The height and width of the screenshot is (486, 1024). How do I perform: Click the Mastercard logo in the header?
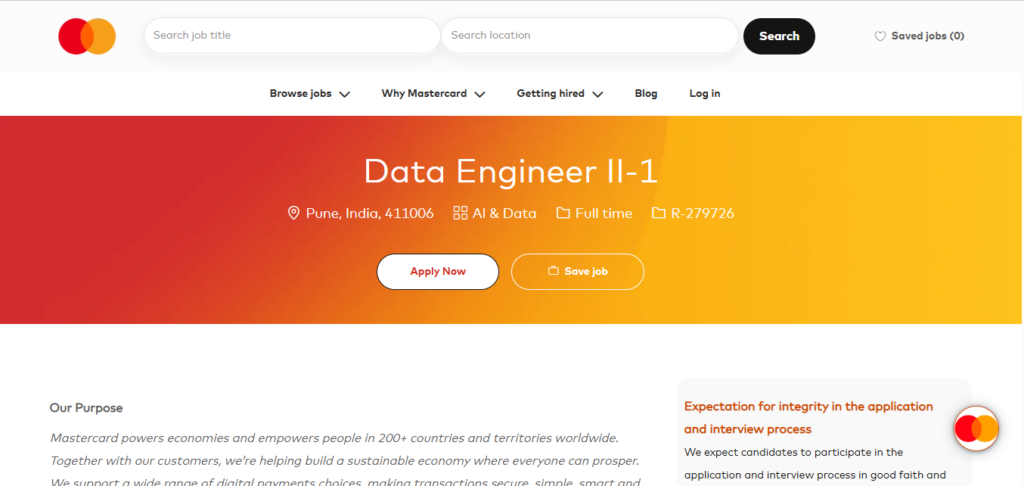point(87,36)
